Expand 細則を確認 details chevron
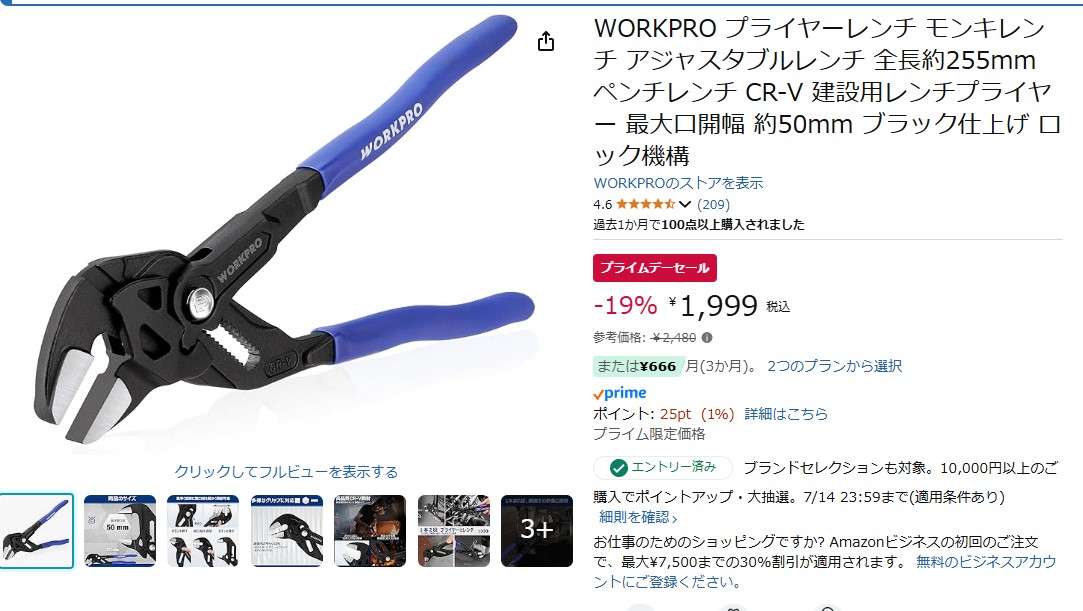 coord(674,518)
